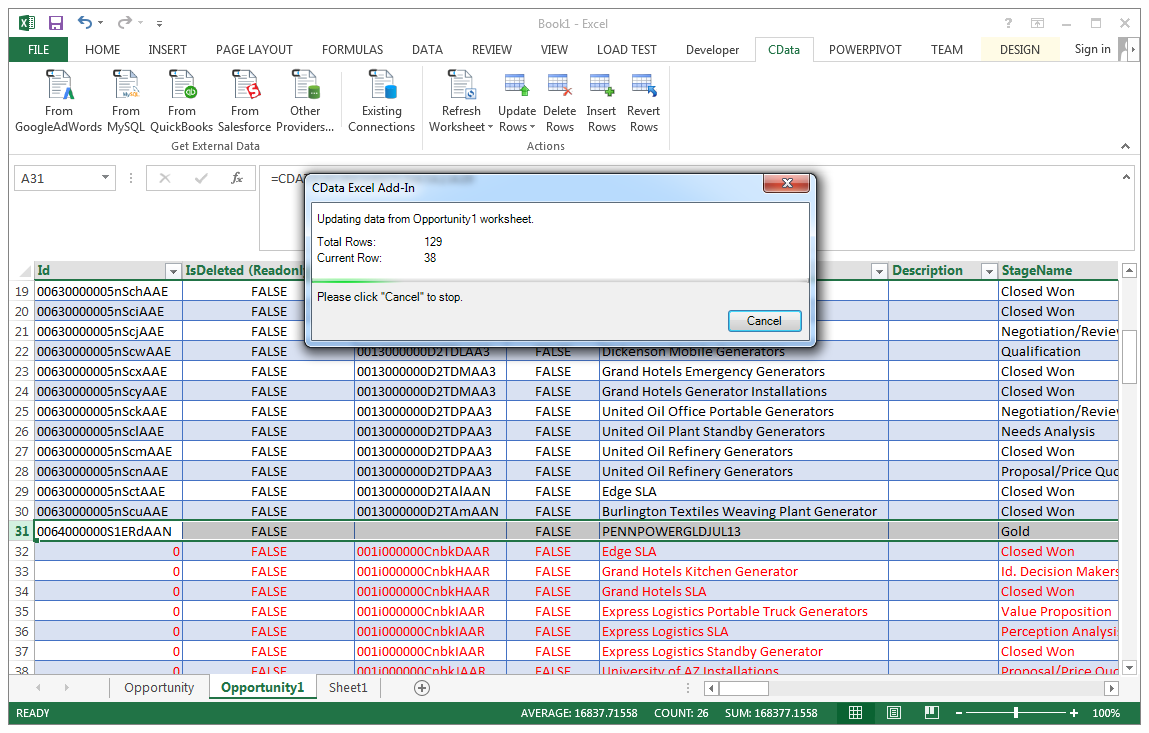Image resolution: width=1149 pixels, height=733 pixels.
Task: Select row 31 header
Action: 22,531
